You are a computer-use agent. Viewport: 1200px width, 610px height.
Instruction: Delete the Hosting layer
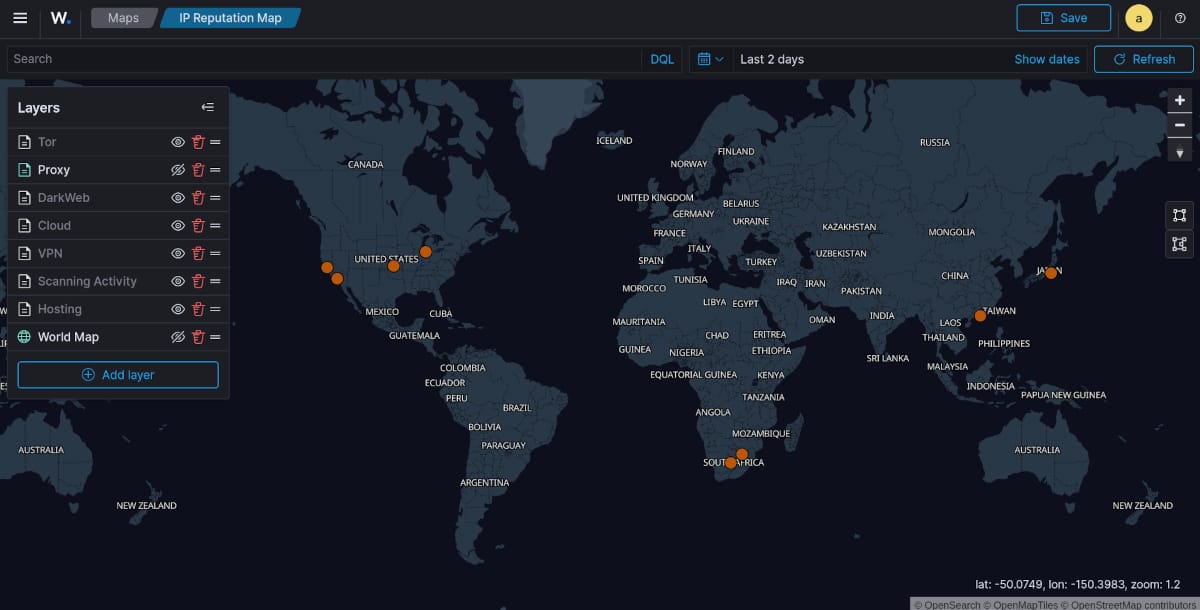click(x=198, y=310)
